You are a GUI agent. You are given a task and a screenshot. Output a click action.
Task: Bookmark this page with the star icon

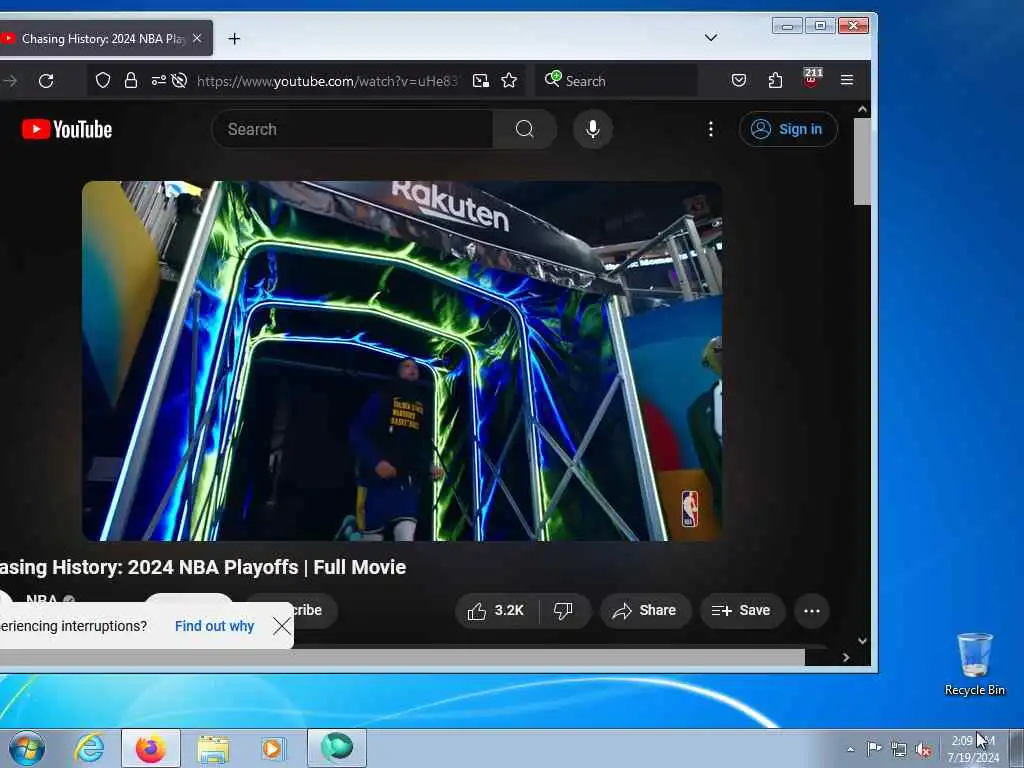(509, 80)
